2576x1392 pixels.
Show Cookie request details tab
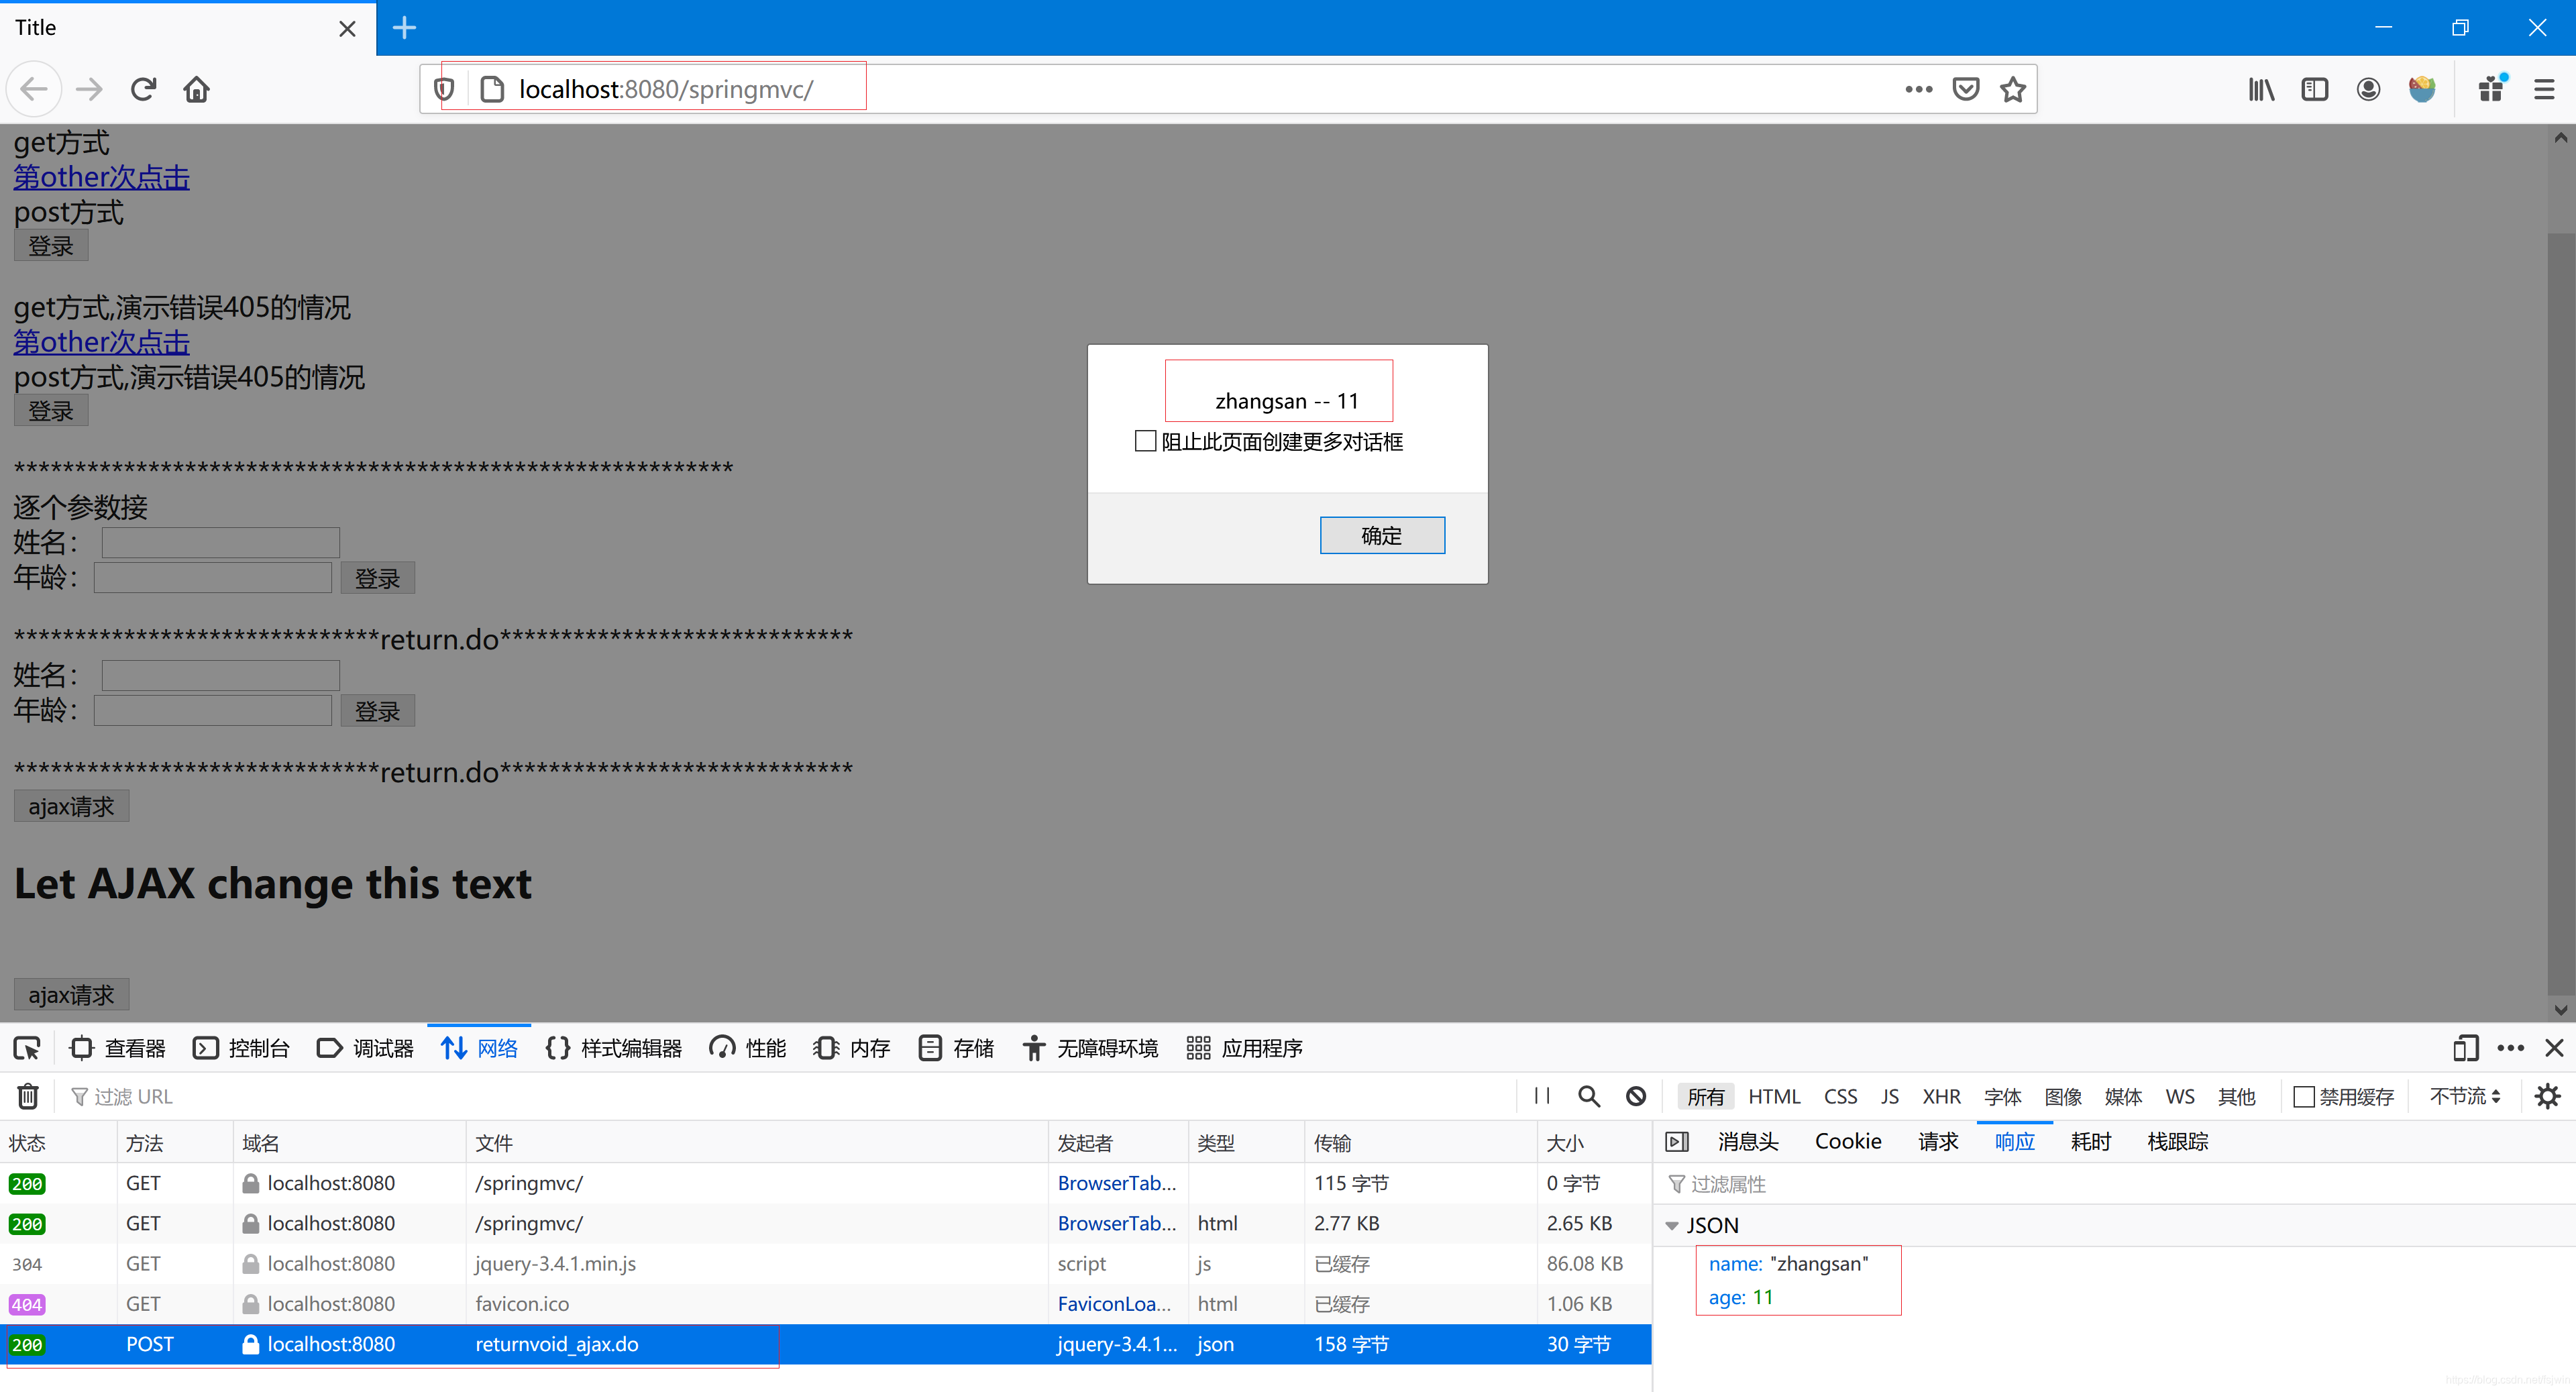[x=1848, y=1142]
